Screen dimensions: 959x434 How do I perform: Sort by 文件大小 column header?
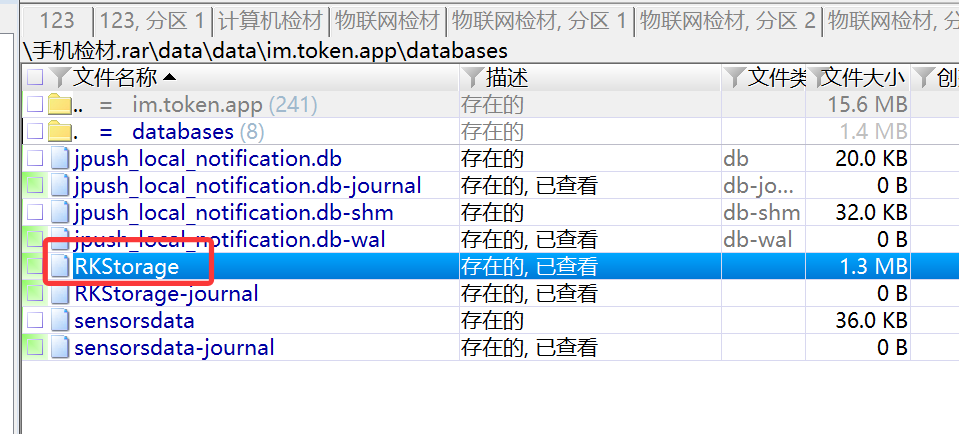[863, 78]
